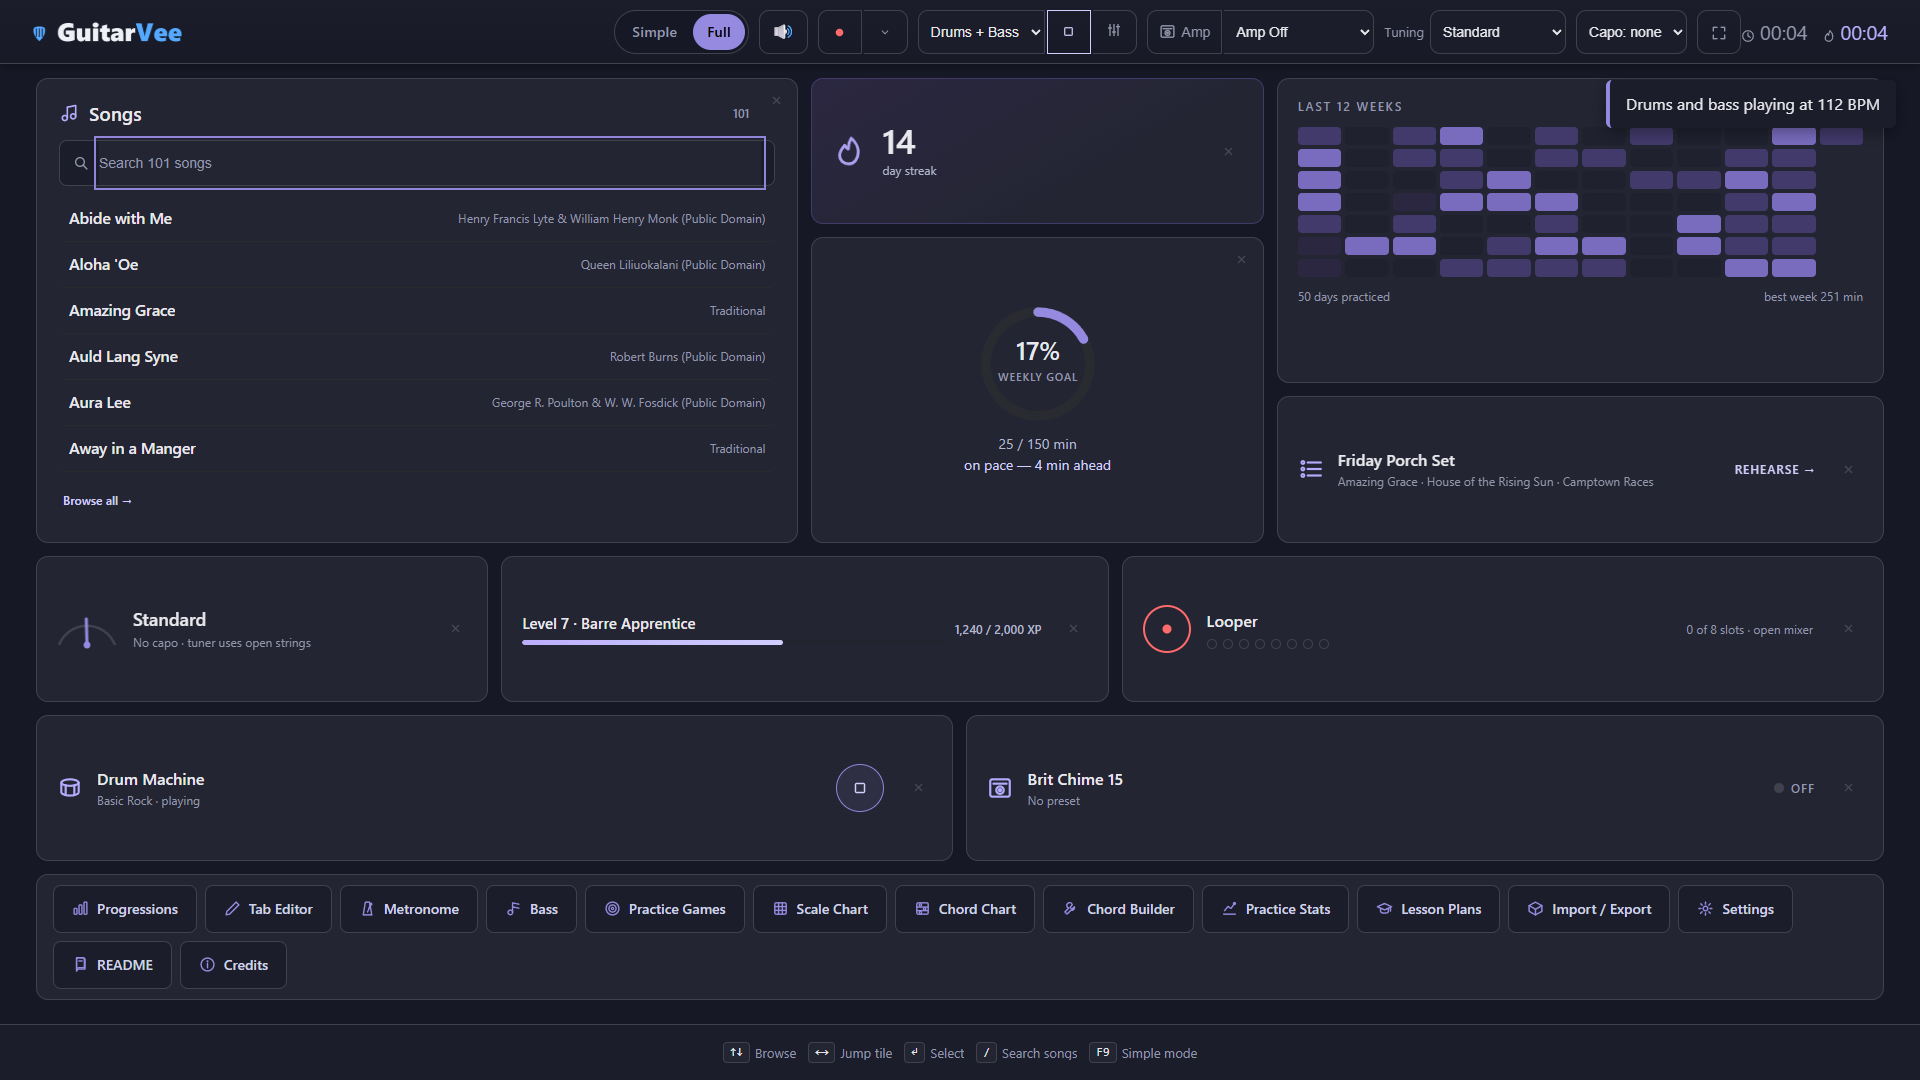Open backing track mixer sliders icon
This screenshot has height=1080, width=1920.
pos(1113,32)
